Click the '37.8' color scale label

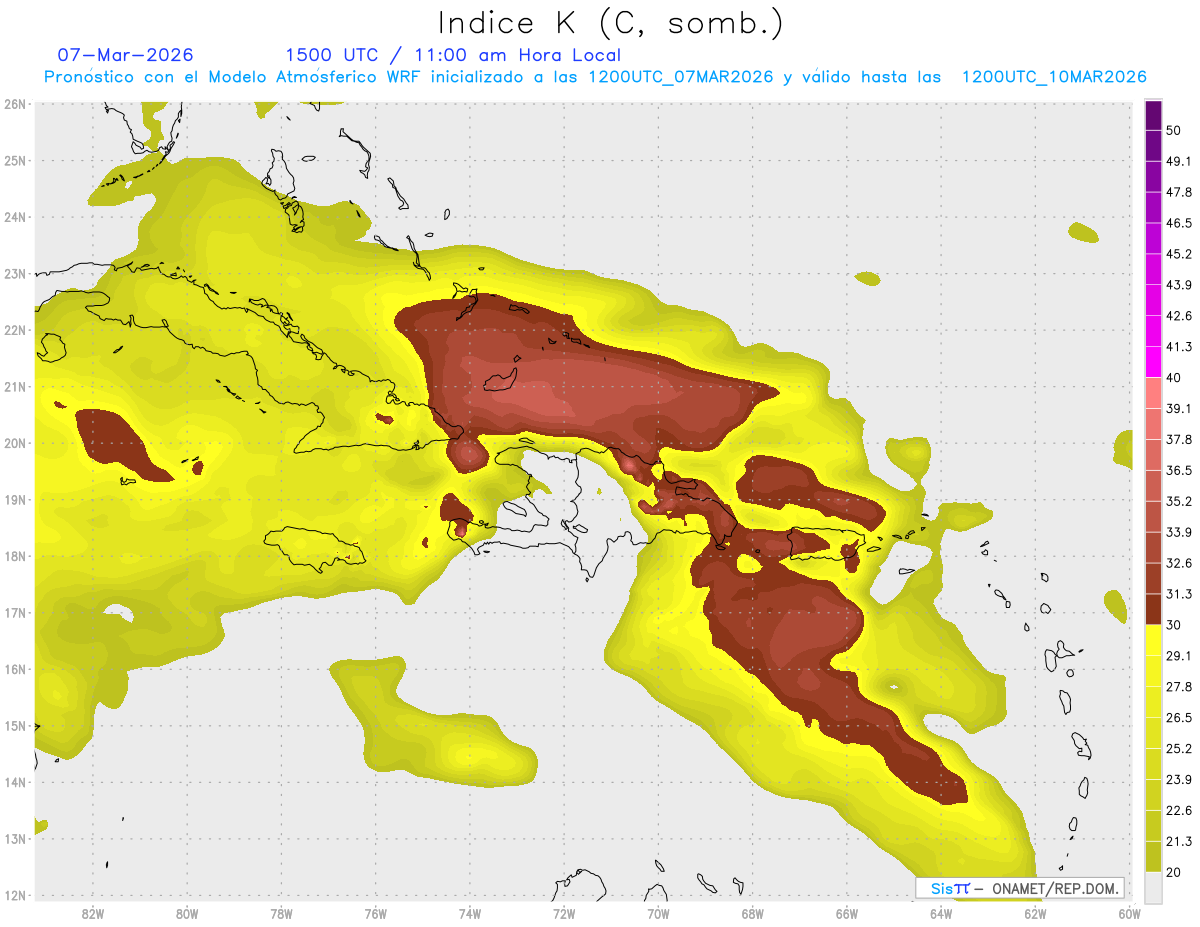[1179, 439]
